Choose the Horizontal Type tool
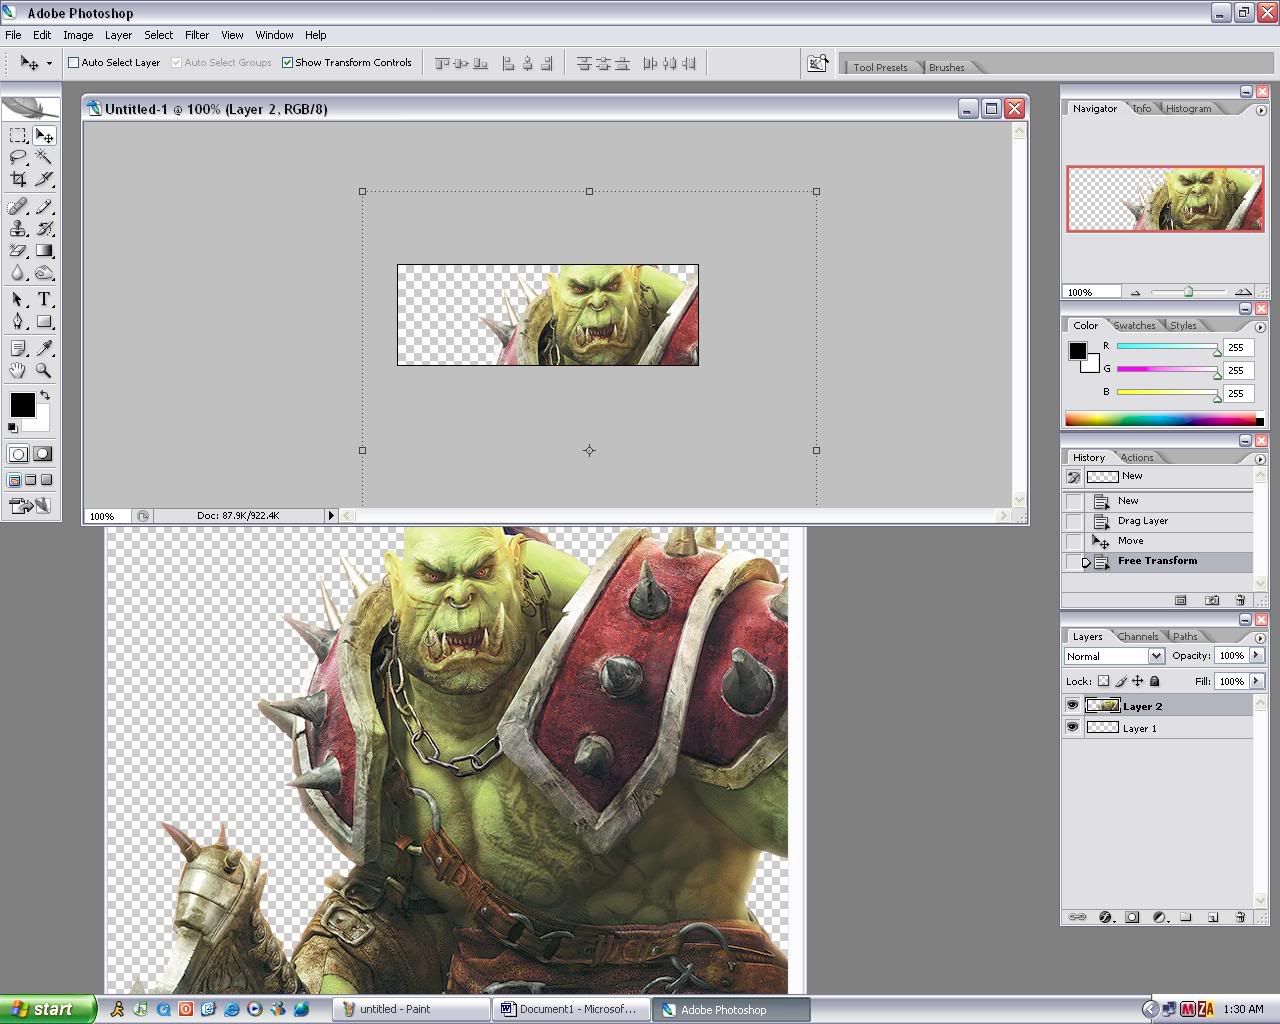The width and height of the screenshot is (1280, 1024). pos(44,299)
